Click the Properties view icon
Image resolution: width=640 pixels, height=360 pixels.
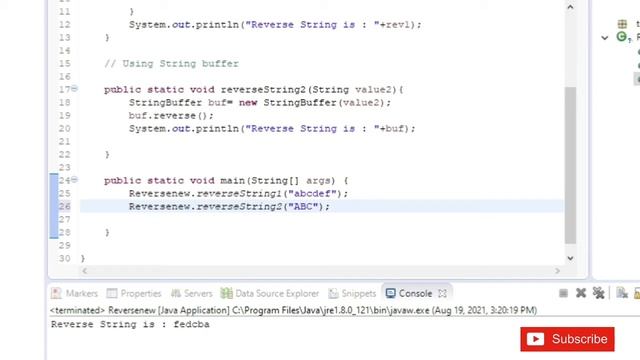click(112, 293)
